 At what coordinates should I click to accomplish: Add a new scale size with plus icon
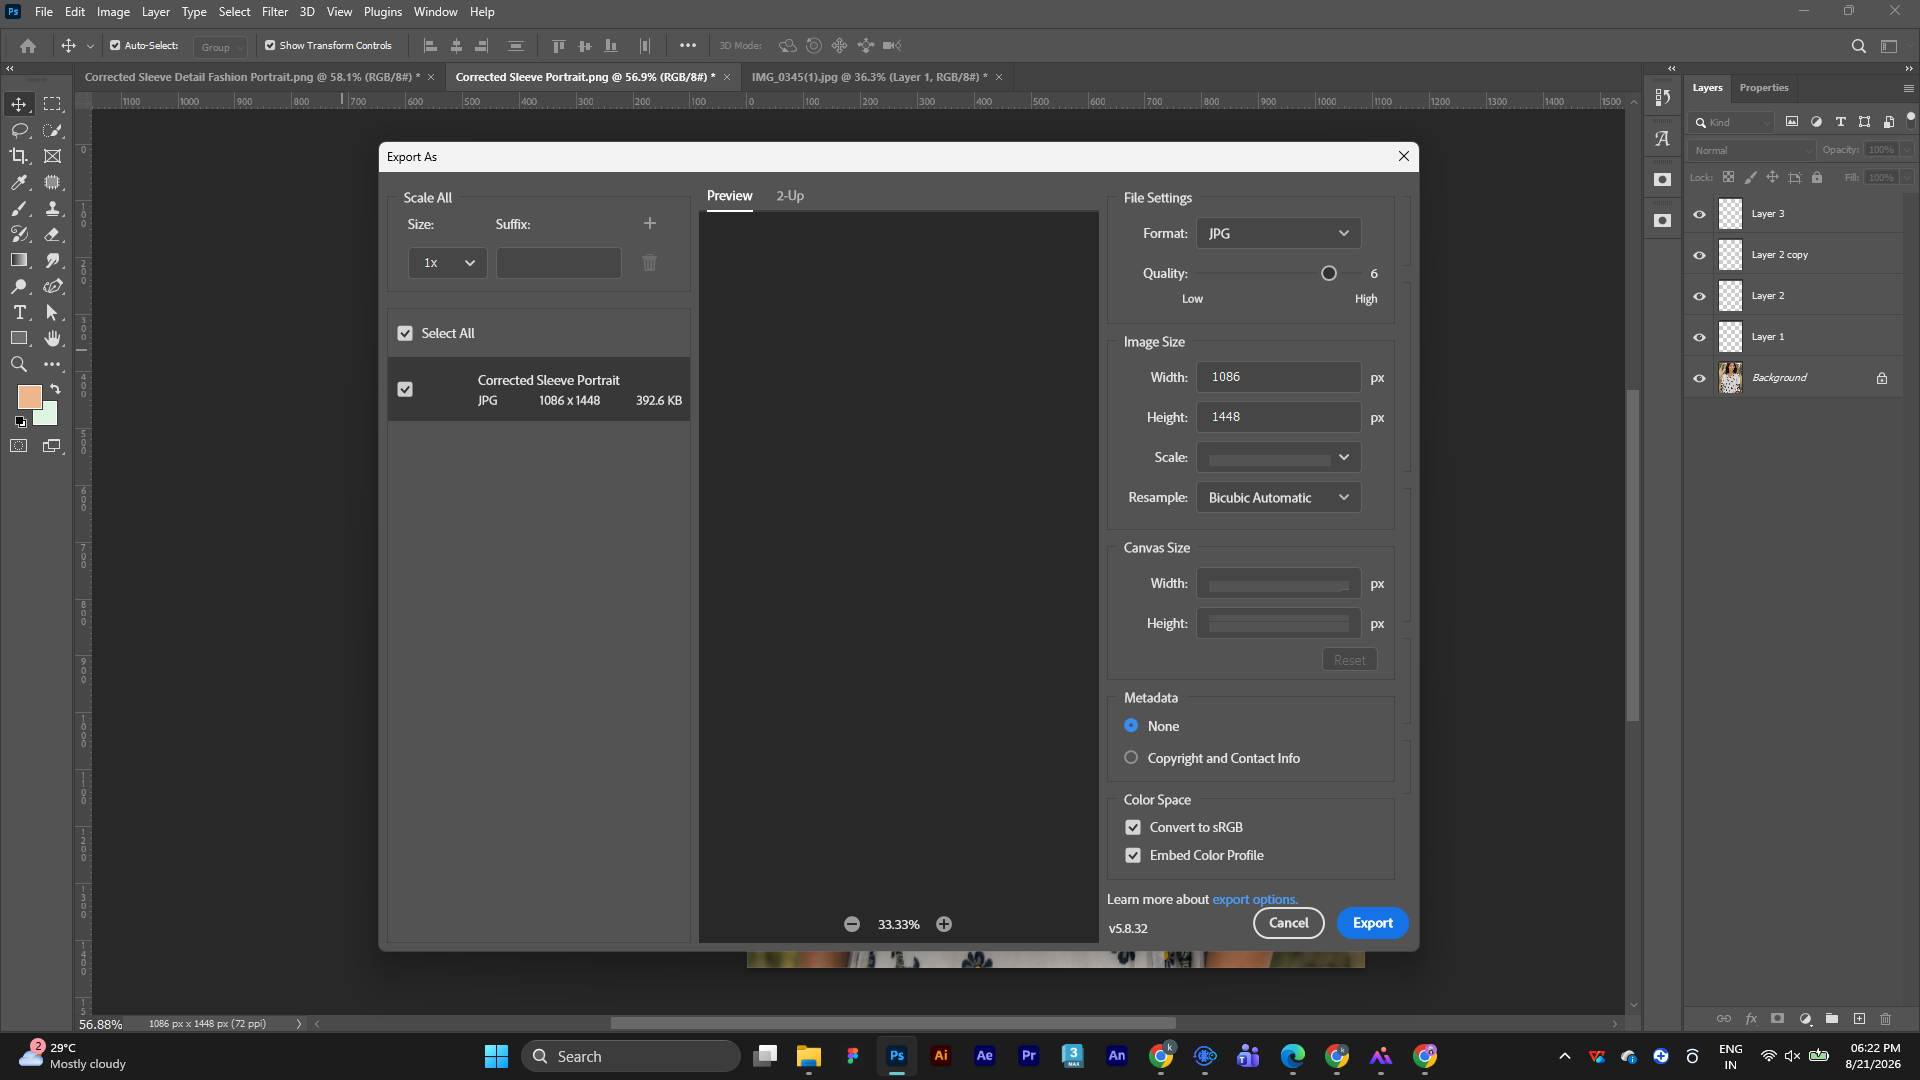pyautogui.click(x=650, y=223)
